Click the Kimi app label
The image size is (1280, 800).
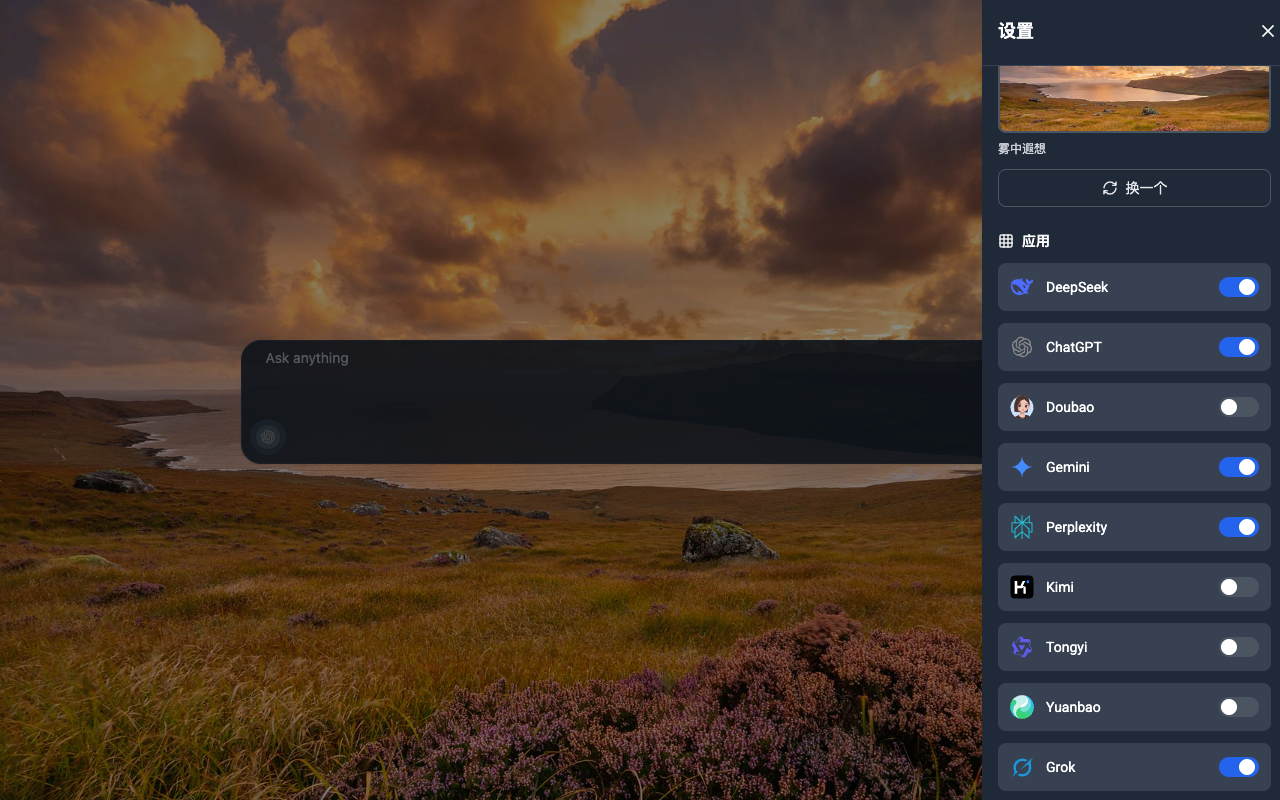tap(1060, 587)
